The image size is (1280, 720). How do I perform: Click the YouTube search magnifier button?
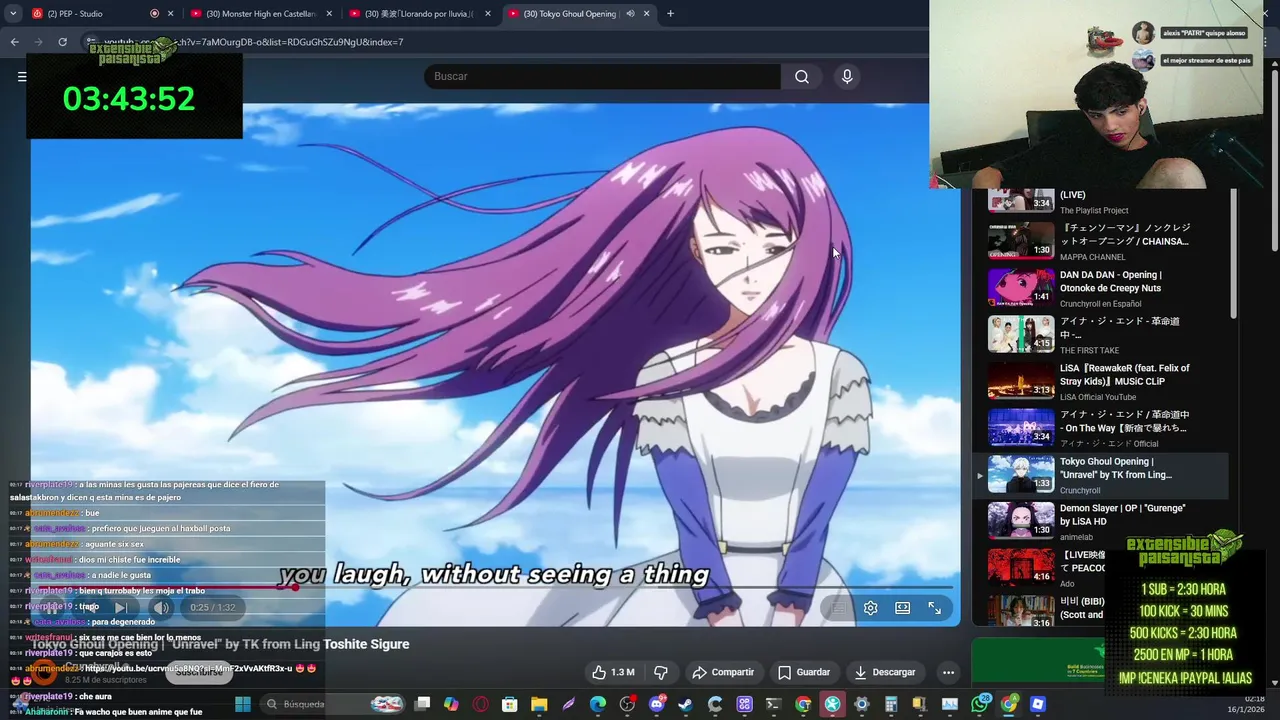click(802, 76)
